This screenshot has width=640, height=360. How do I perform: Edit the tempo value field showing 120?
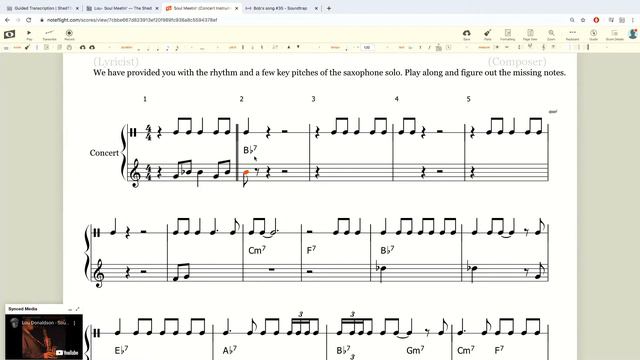pos(367,47)
